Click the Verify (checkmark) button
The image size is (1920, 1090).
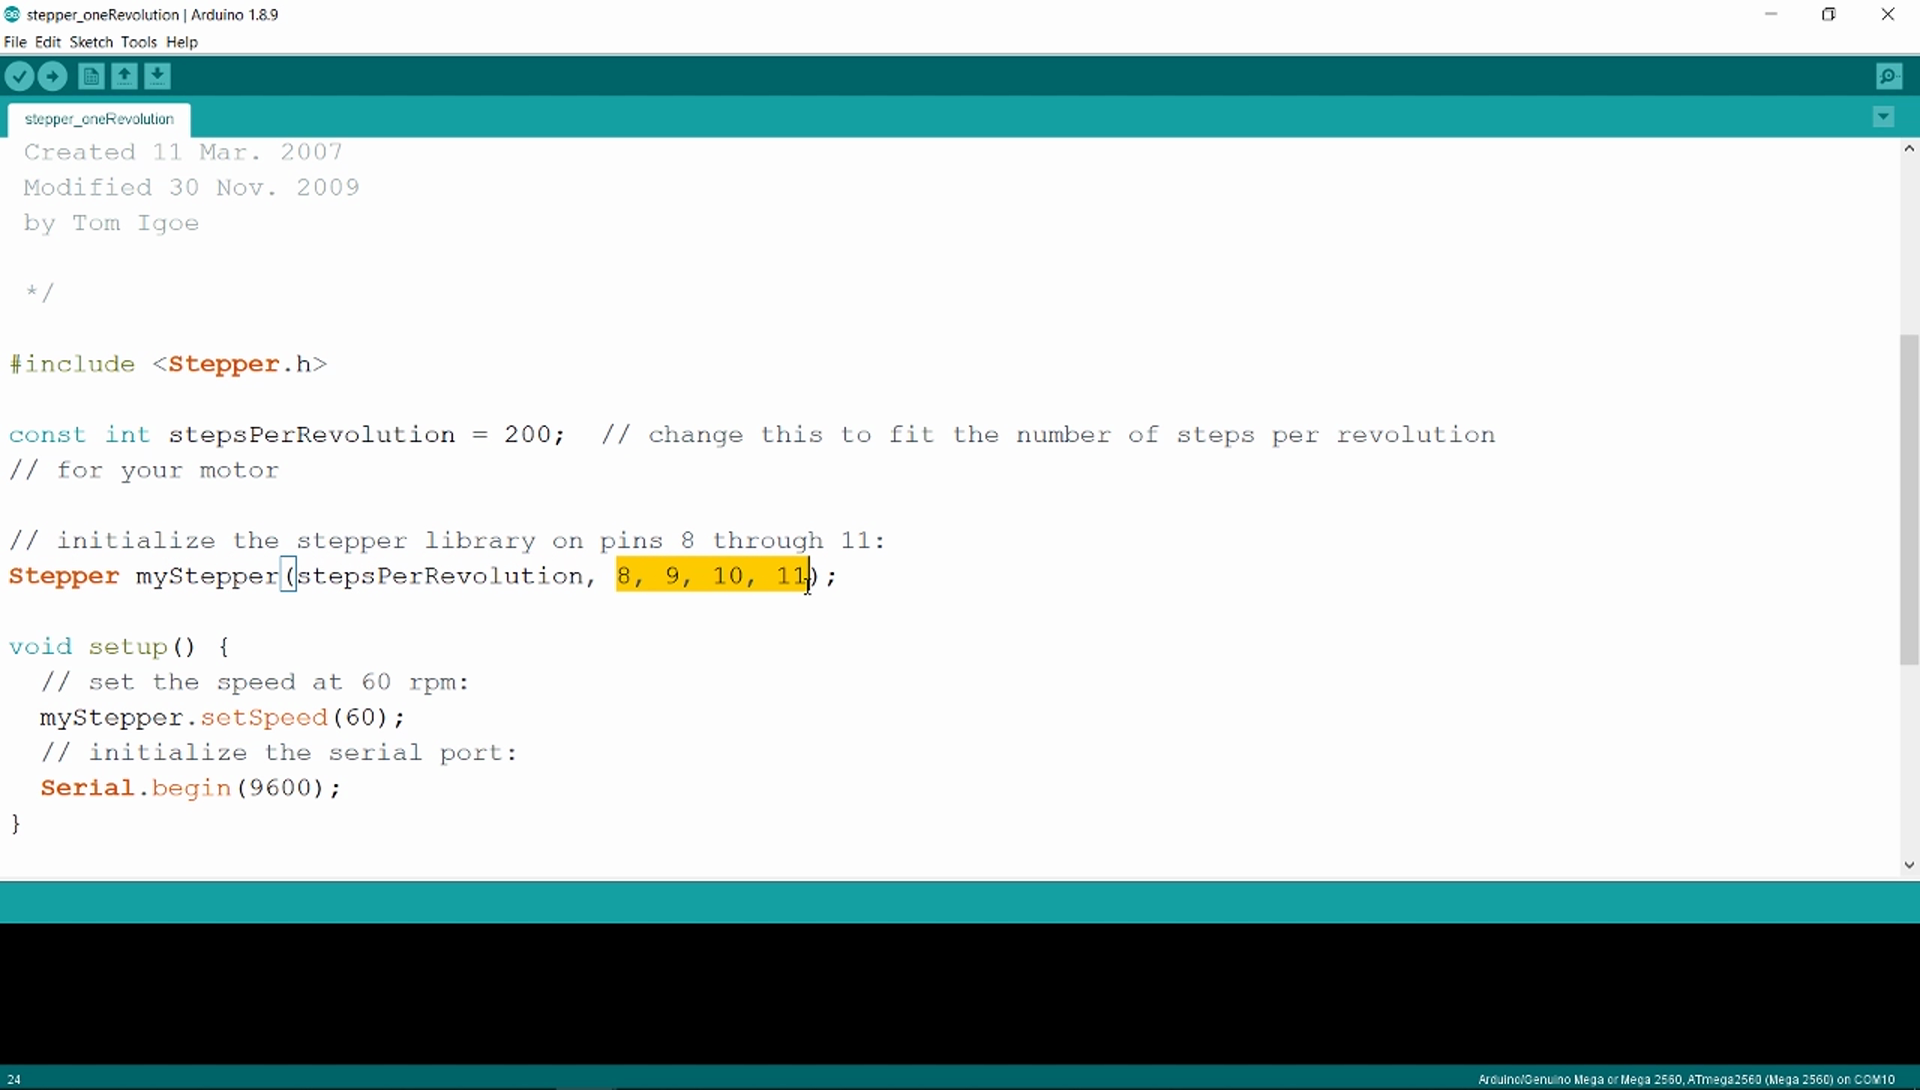20,75
